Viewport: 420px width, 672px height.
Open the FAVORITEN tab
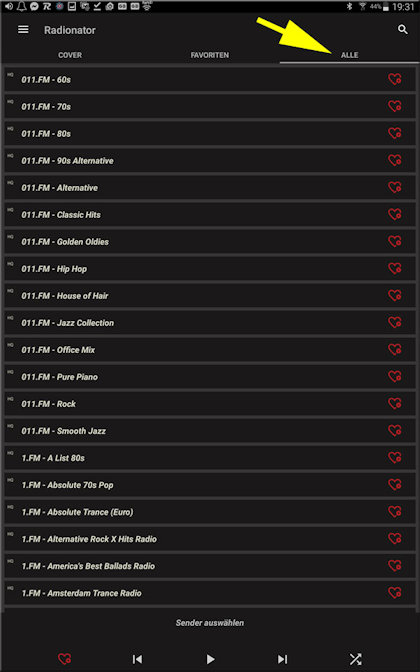(x=210, y=55)
